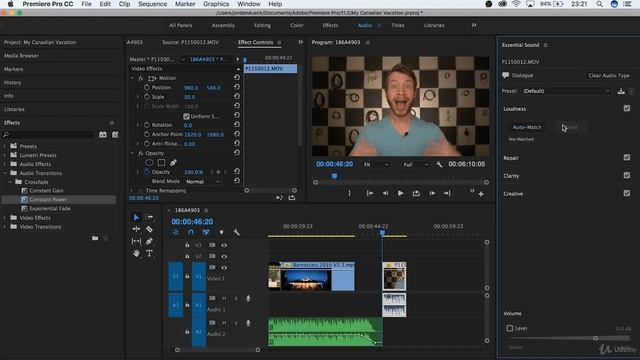
Task: Toggle the Clarity checkbox
Action: 627,176
